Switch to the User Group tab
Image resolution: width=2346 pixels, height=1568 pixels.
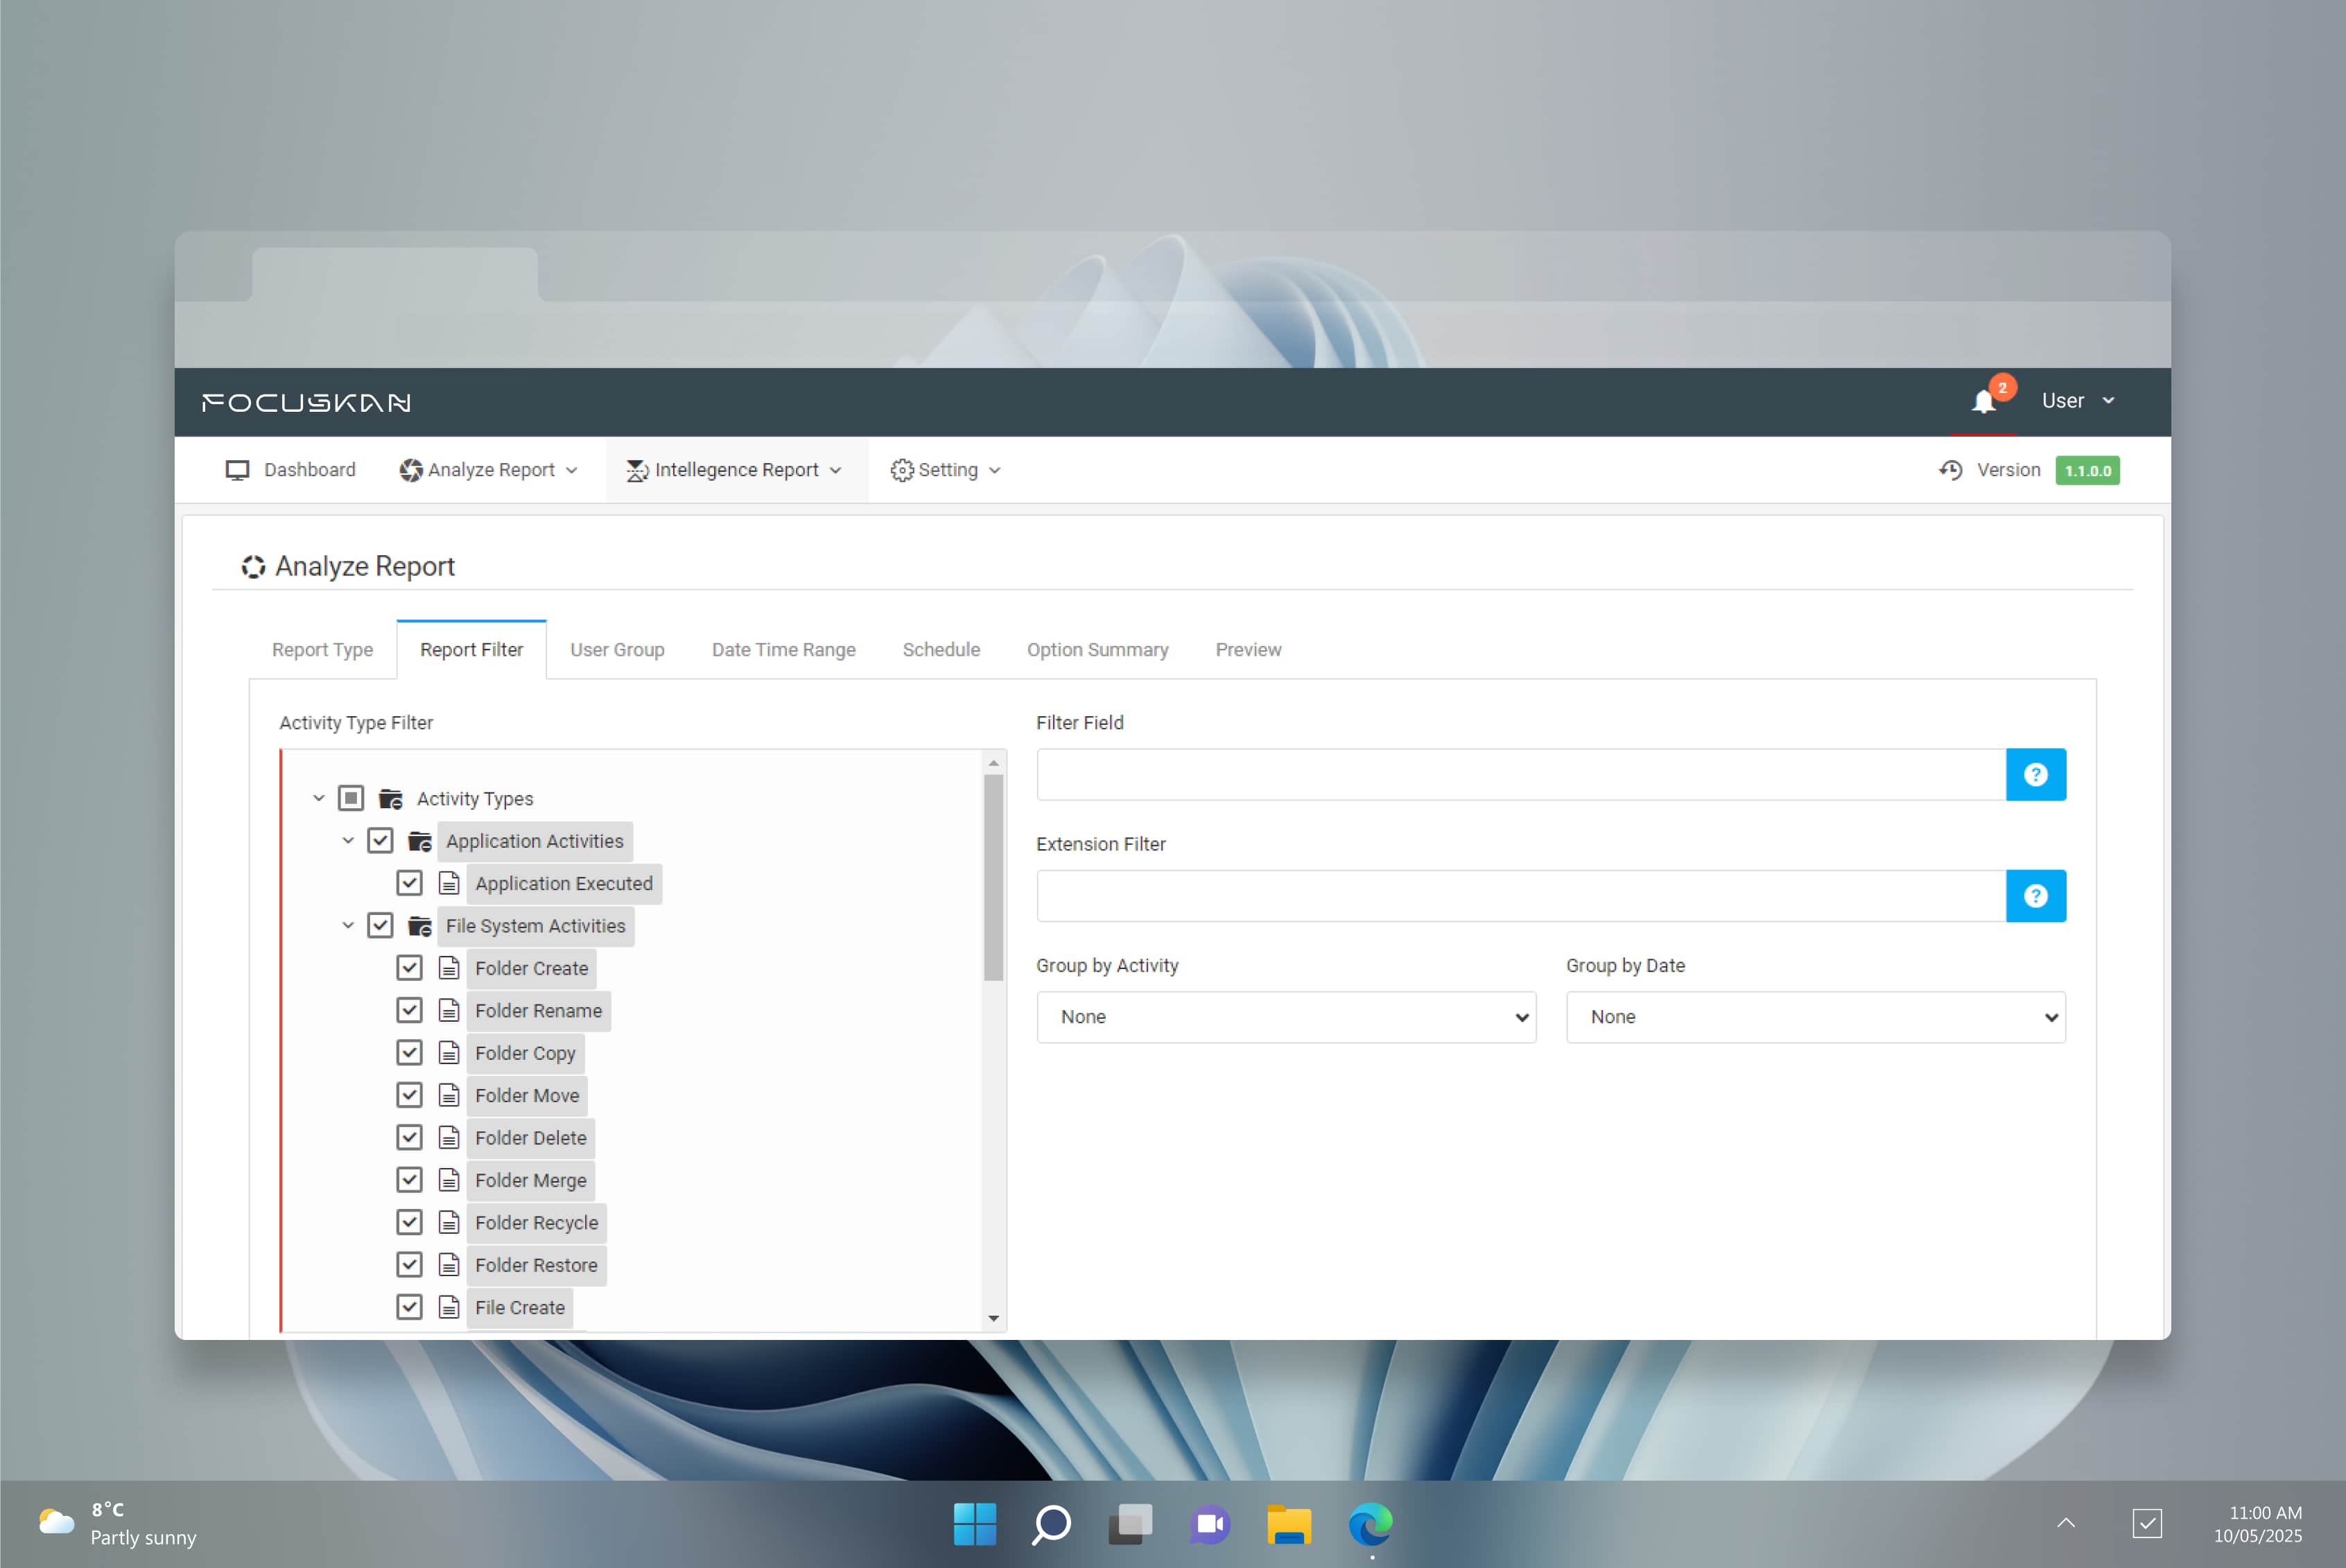617,650
